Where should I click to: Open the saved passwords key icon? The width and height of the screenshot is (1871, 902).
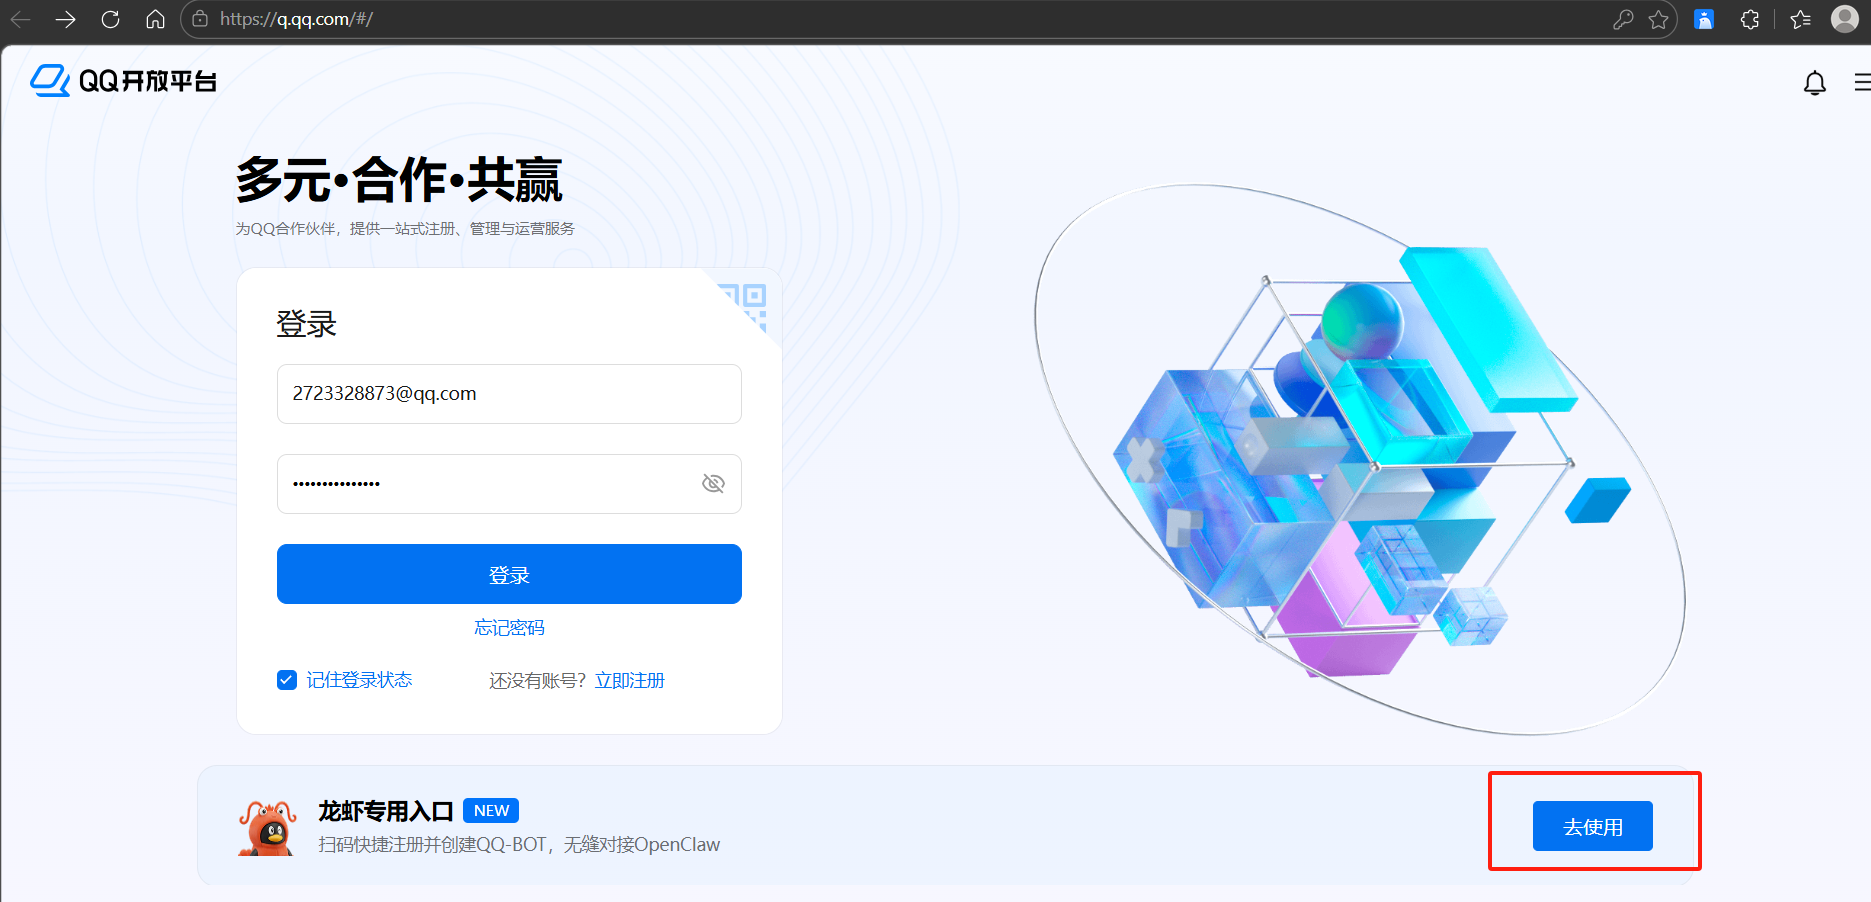1623,19
